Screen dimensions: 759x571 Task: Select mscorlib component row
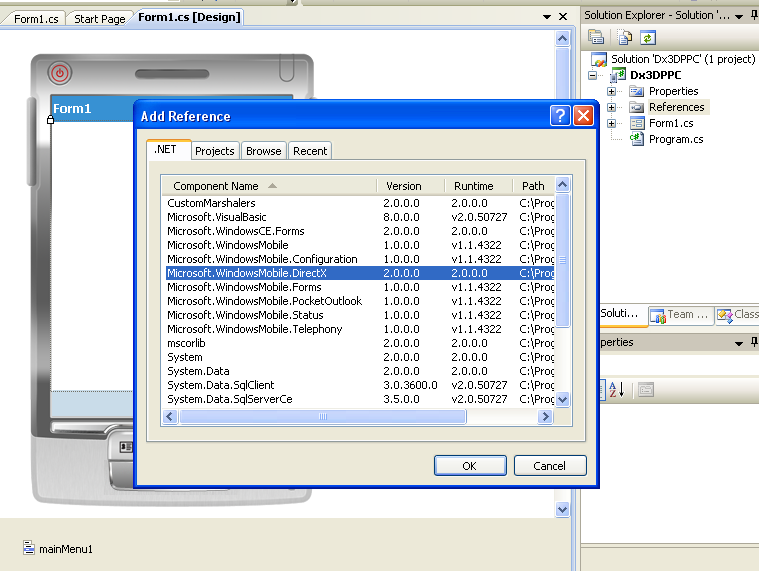click(x=360, y=343)
